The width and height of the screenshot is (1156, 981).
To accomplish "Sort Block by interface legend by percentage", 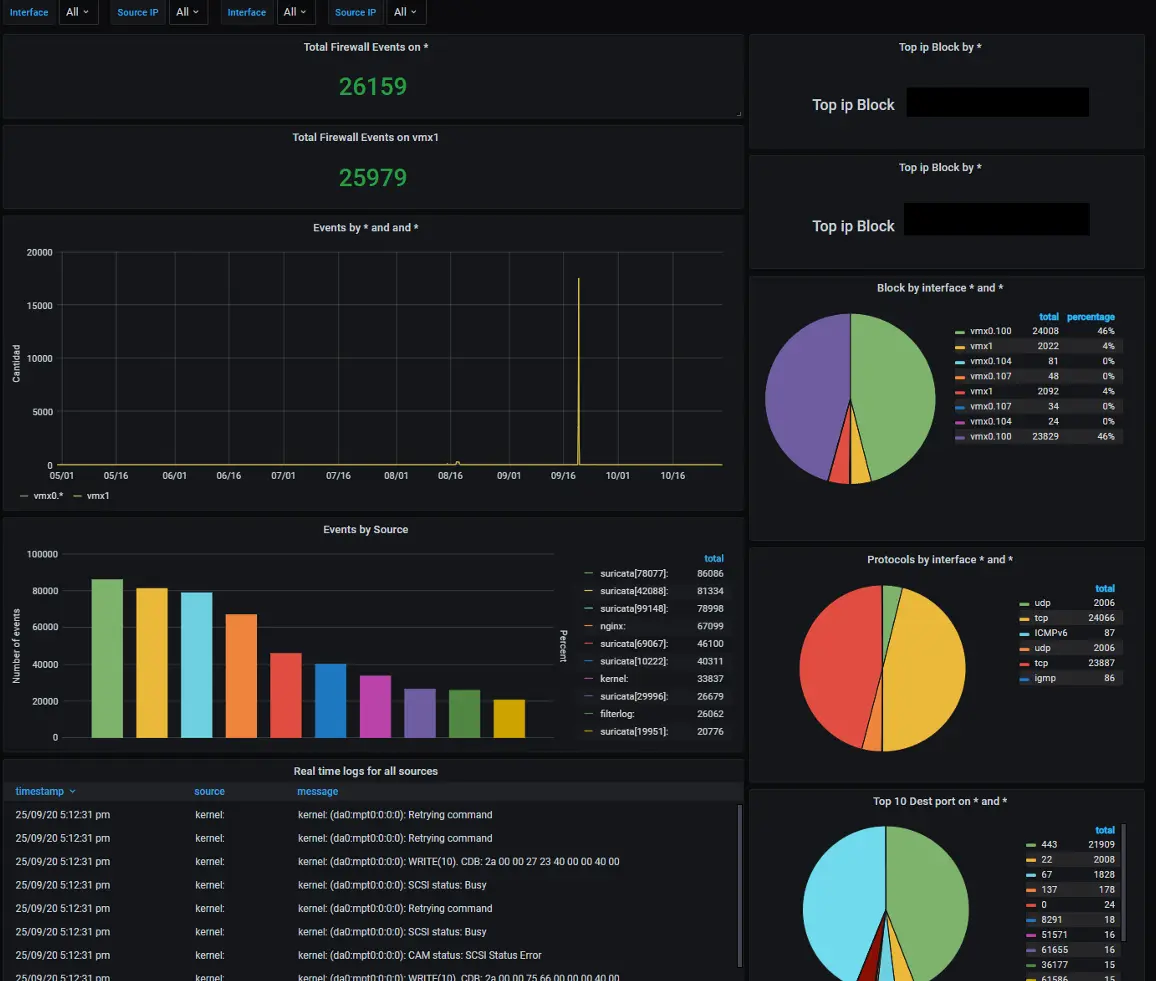I will [x=1090, y=317].
